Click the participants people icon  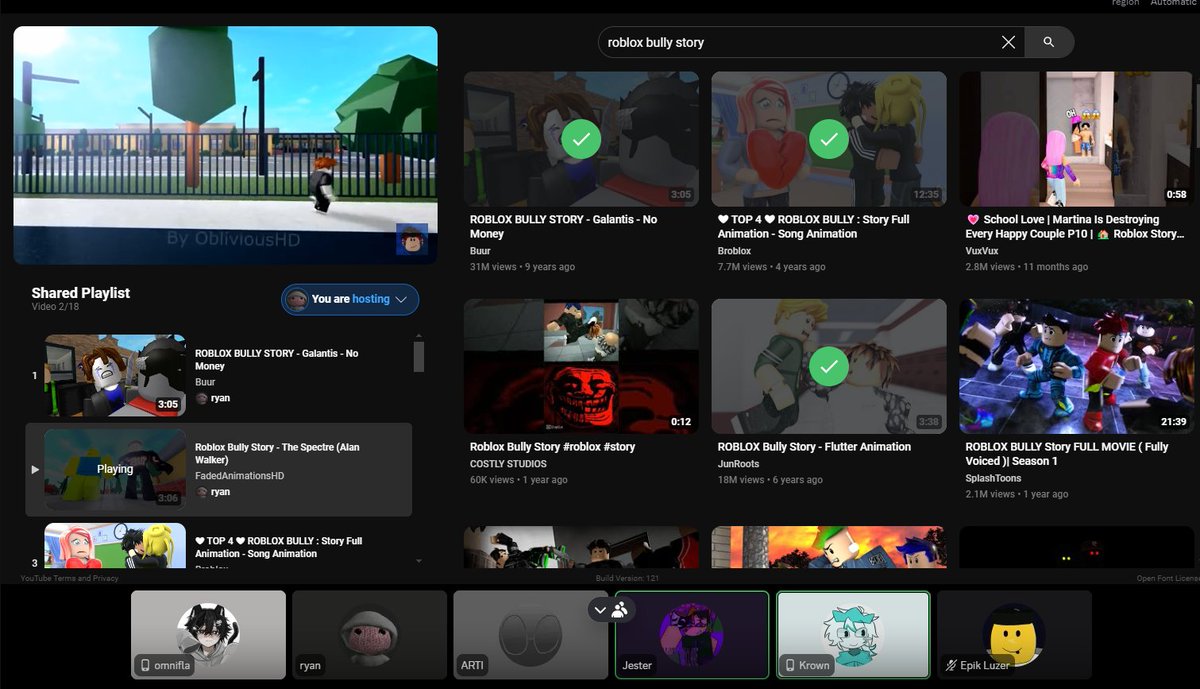click(620, 609)
